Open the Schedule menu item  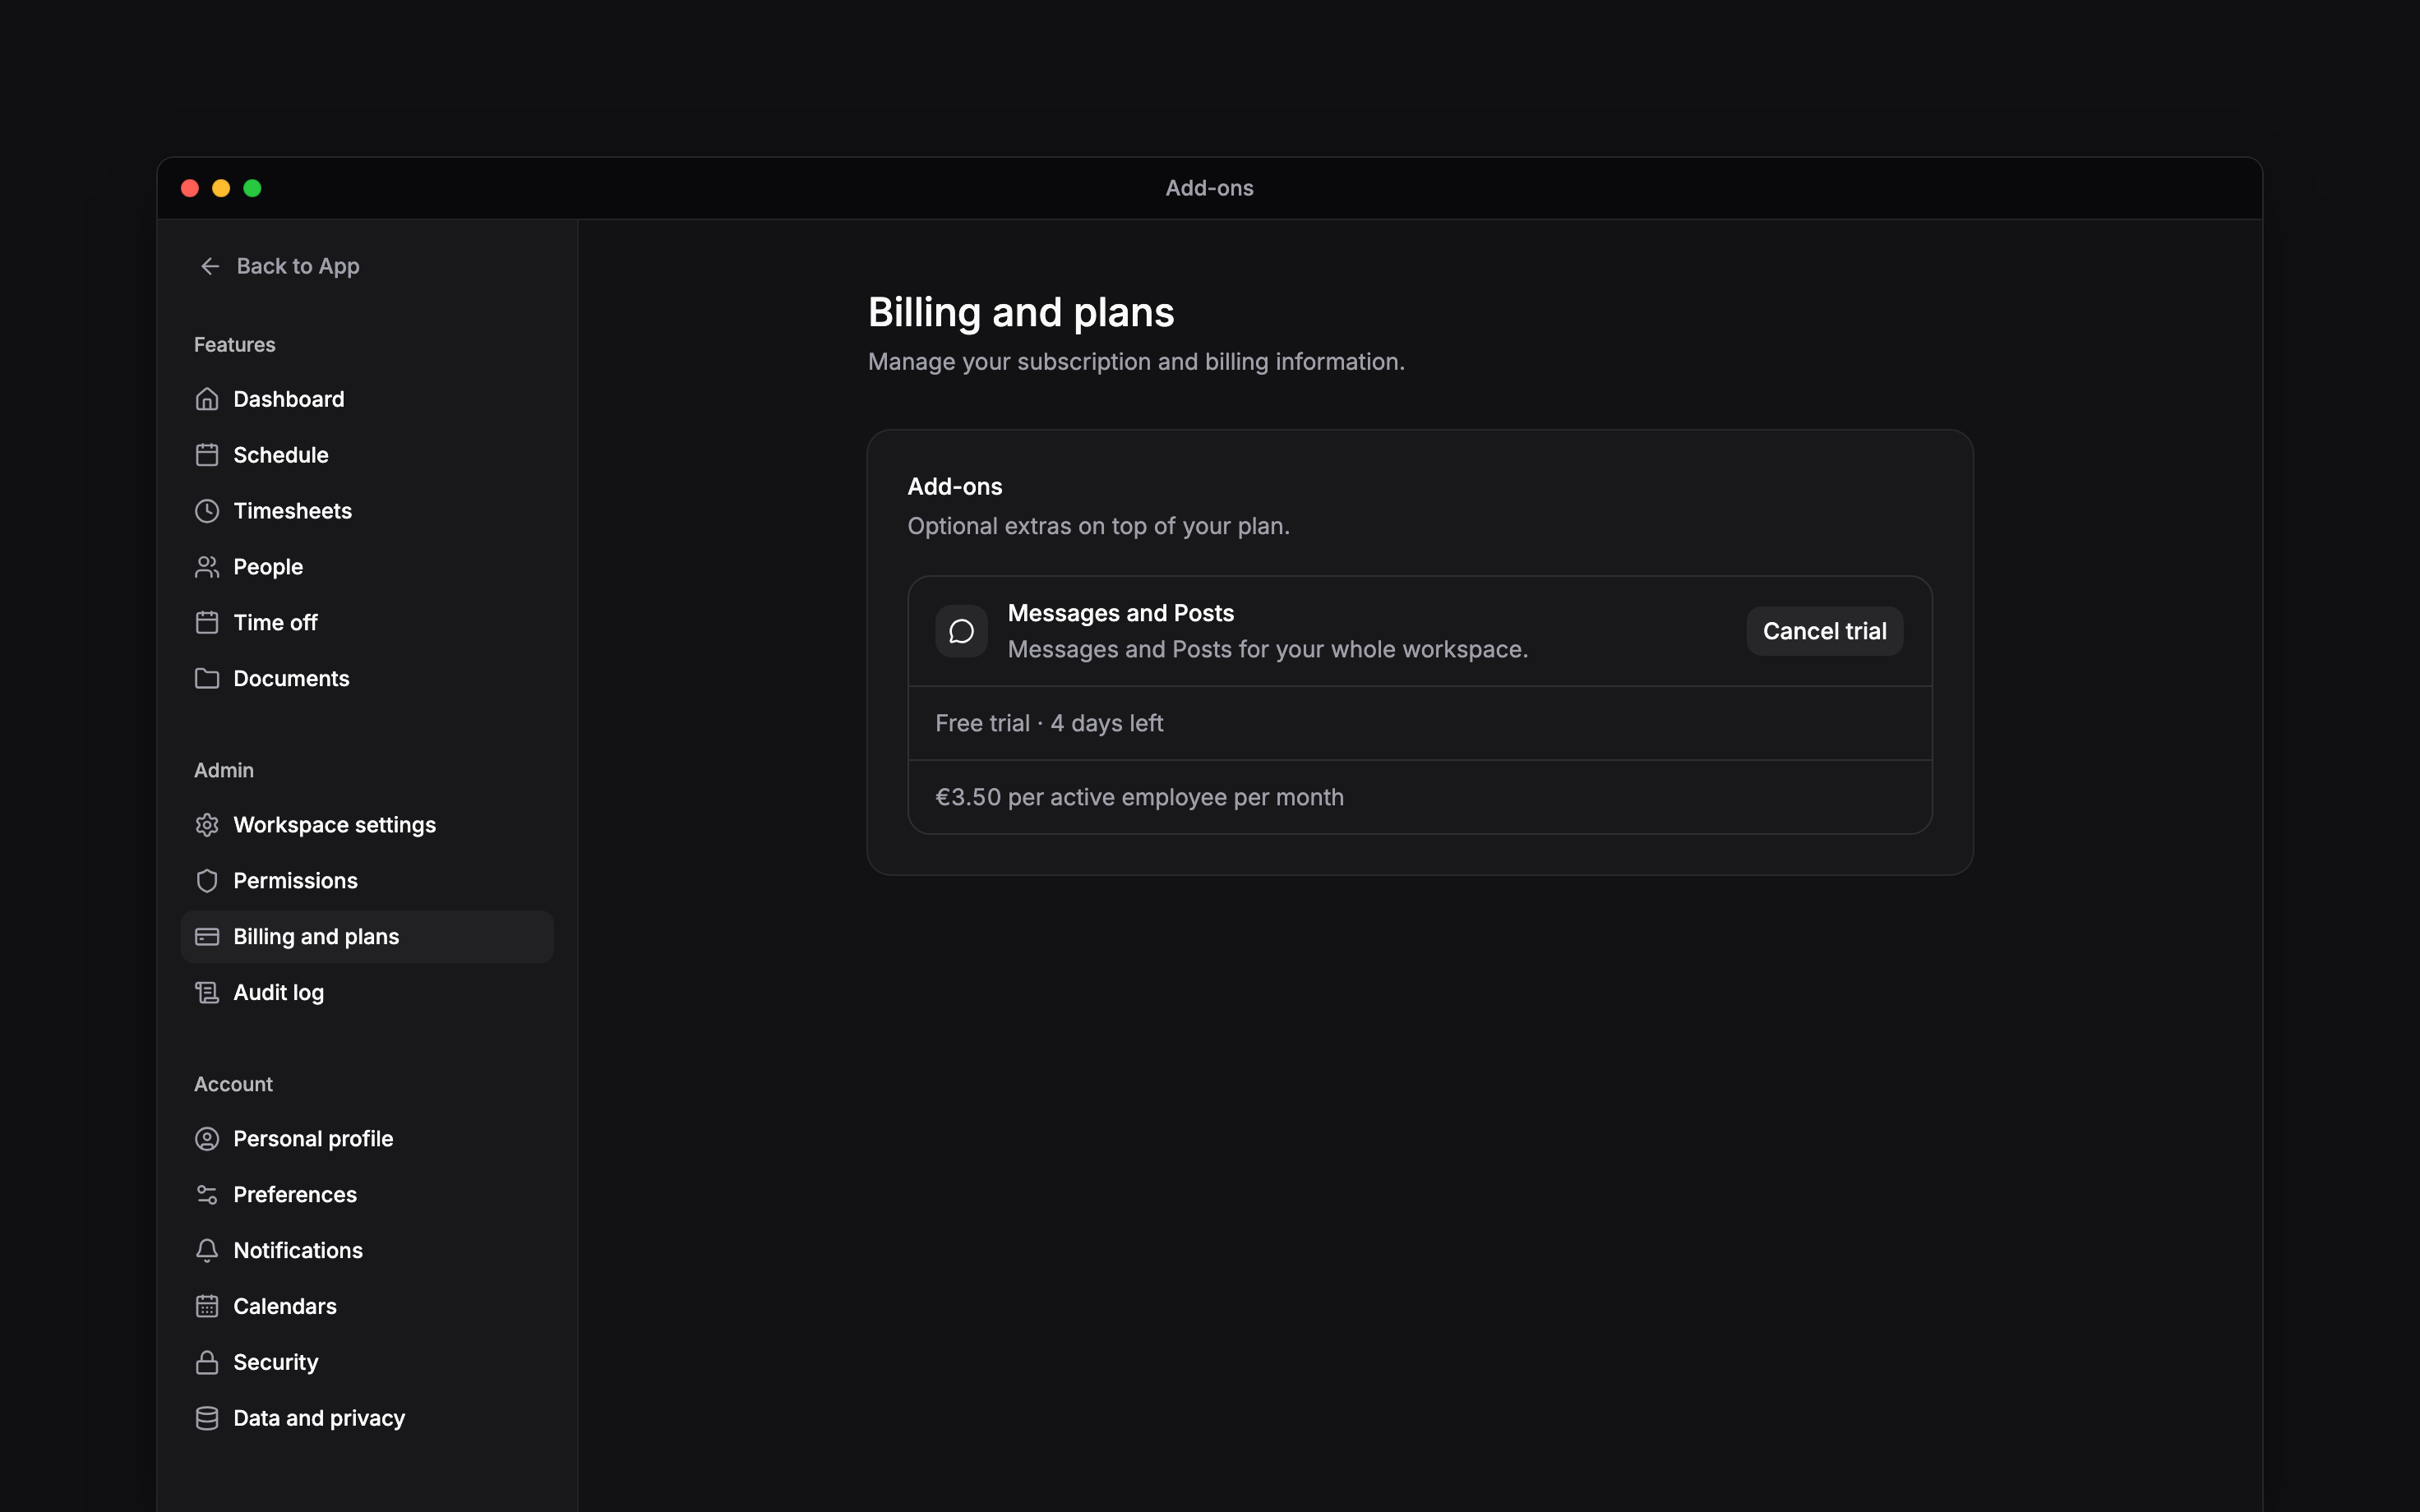tap(367, 455)
